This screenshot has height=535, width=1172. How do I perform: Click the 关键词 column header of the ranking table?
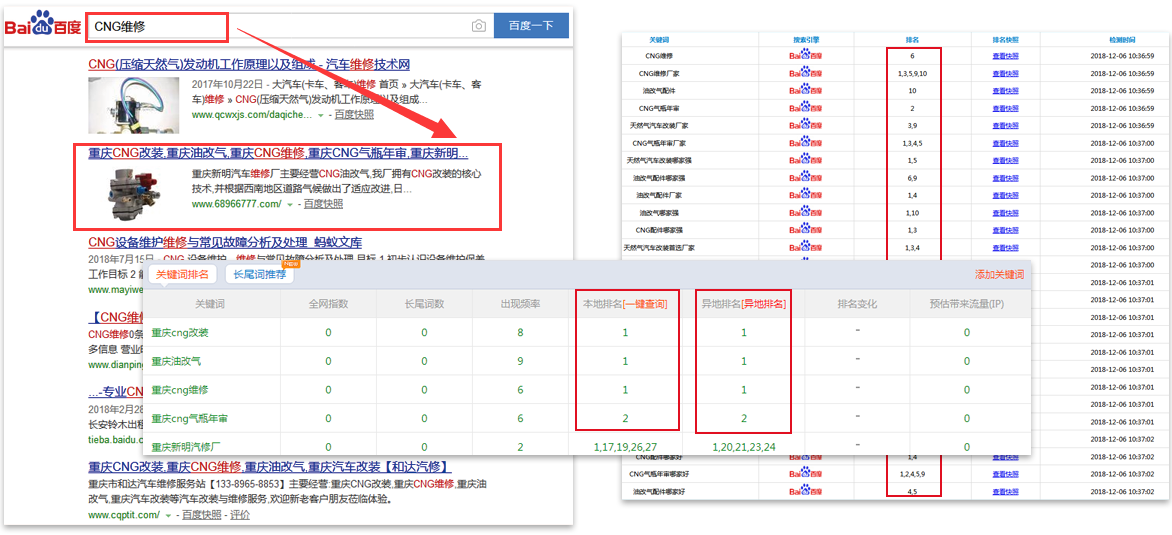[x=659, y=40]
